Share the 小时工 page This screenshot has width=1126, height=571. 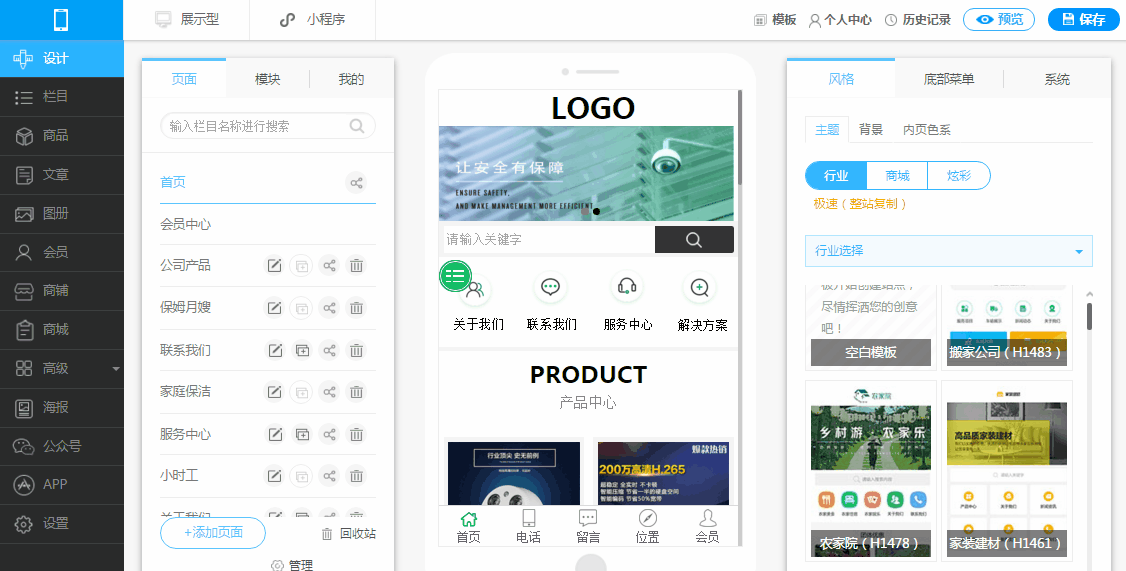pyautogui.click(x=329, y=475)
